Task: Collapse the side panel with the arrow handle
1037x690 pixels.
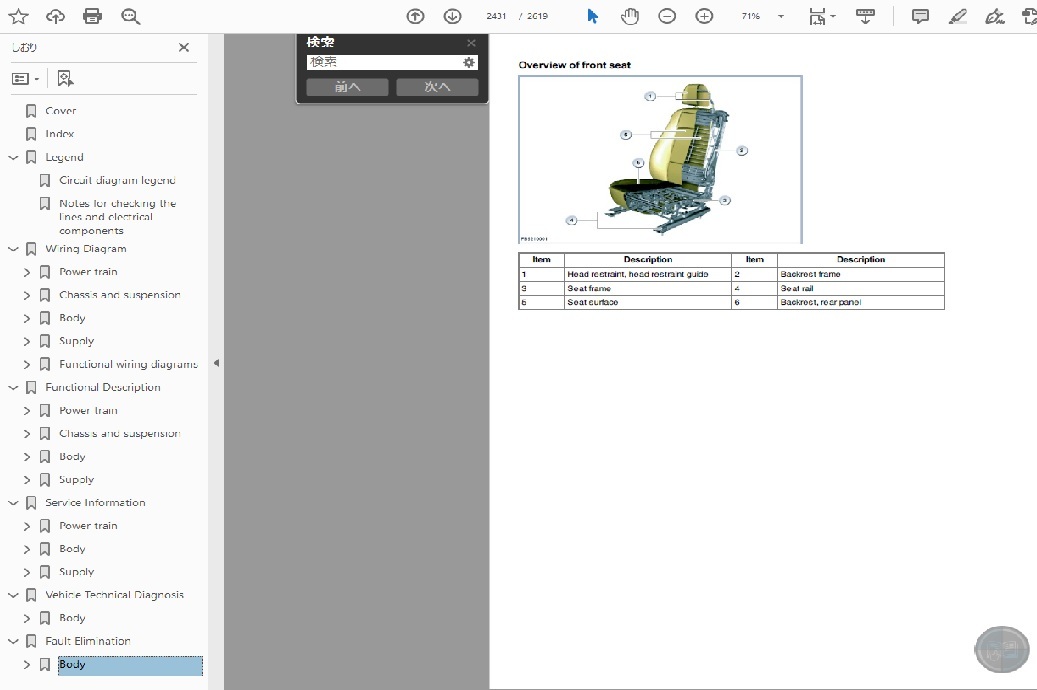Action: tap(216, 363)
